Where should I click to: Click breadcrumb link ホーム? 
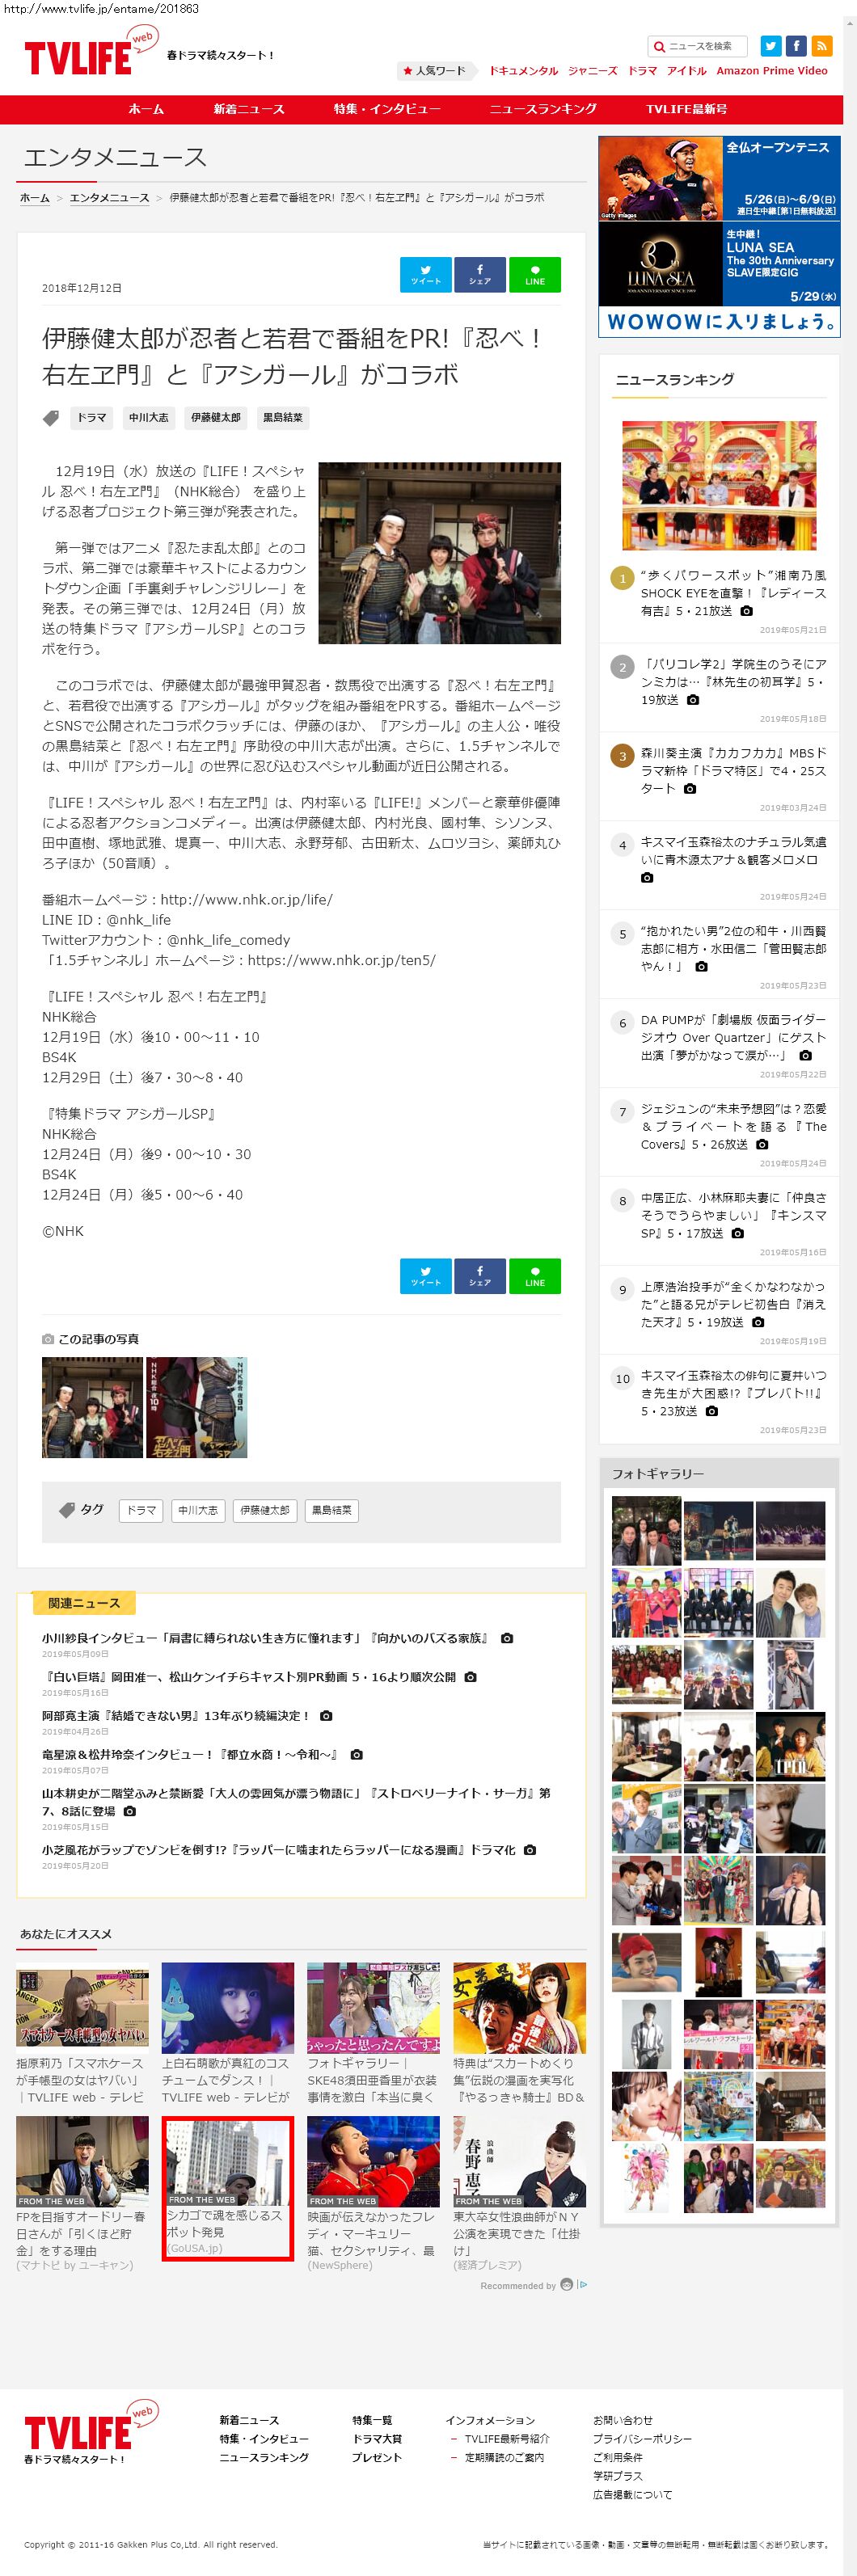35,198
